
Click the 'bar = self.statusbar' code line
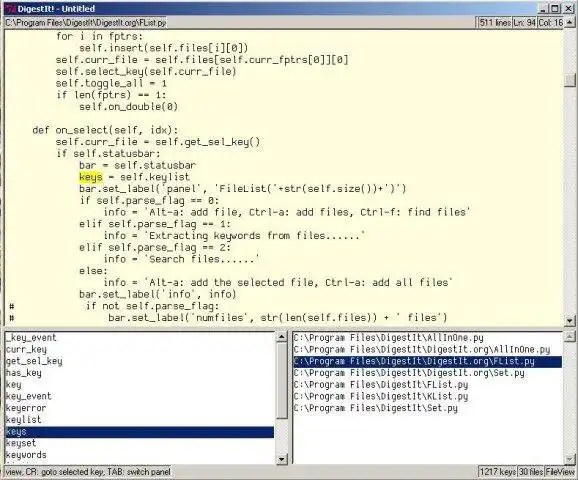point(137,166)
